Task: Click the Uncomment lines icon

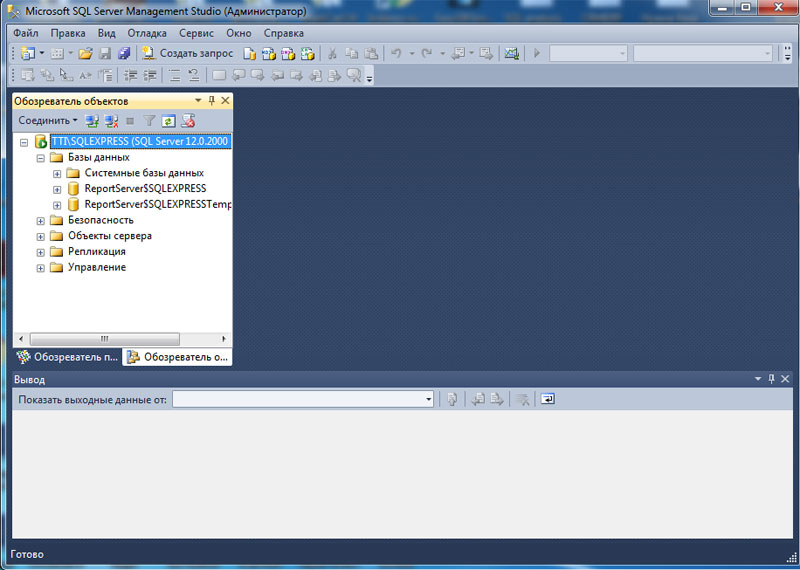Action: tap(193, 76)
